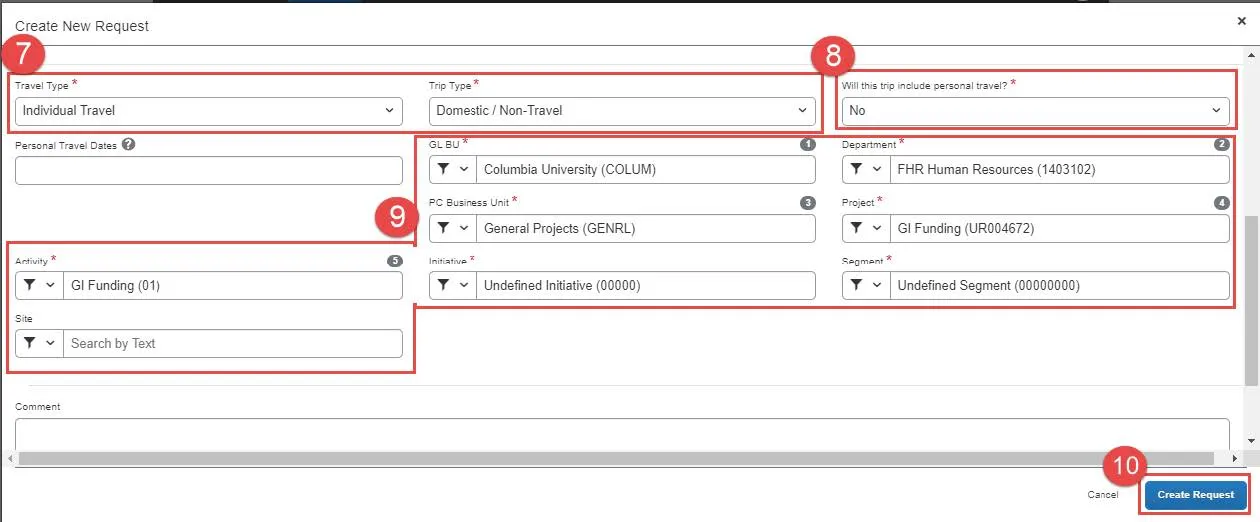Click the Personal Travel Dates help icon
Image resolution: width=1260 pixels, height=522 pixels.
click(x=128, y=144)
